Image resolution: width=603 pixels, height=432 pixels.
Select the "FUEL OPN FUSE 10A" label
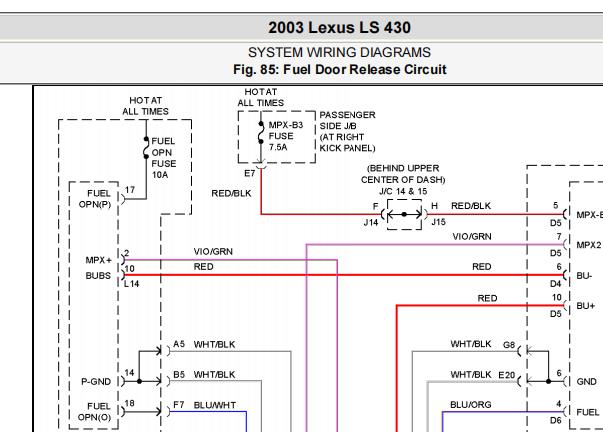163,158
